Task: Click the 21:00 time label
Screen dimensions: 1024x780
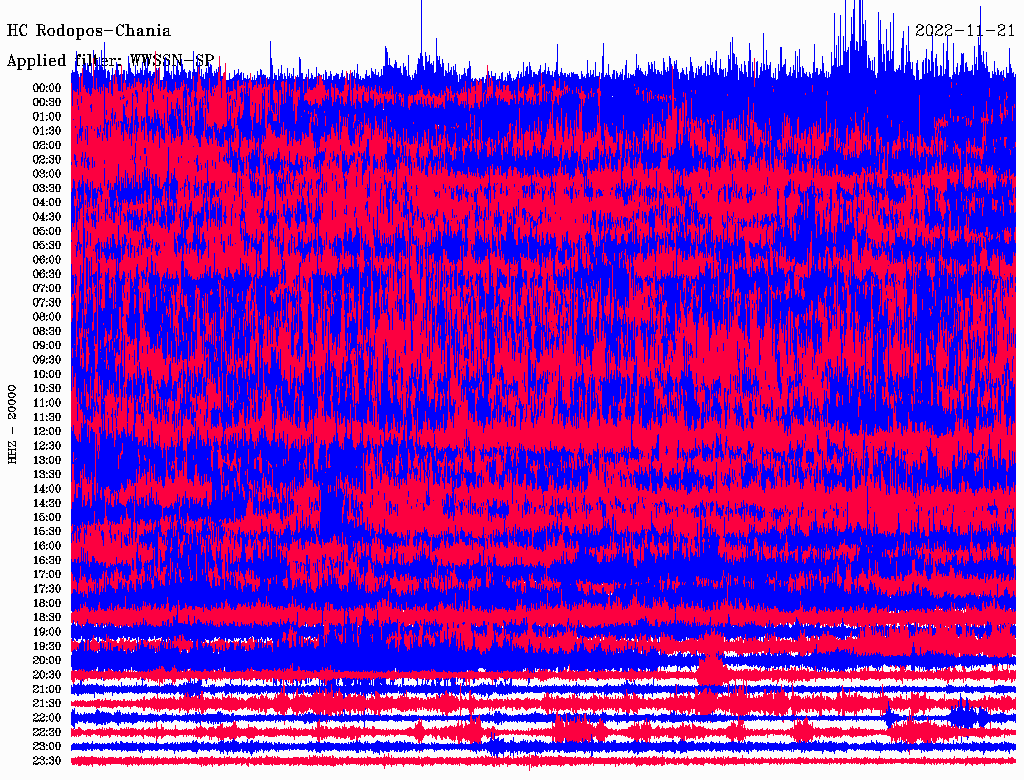Action: (x=47, y=690)
